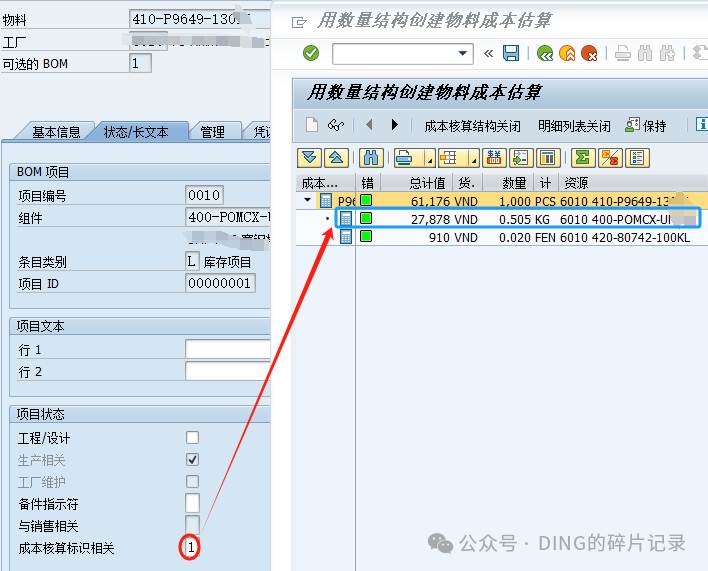708x571 pixels.
Task: Go to previous item with left arrow
Action: coord(369,125)
